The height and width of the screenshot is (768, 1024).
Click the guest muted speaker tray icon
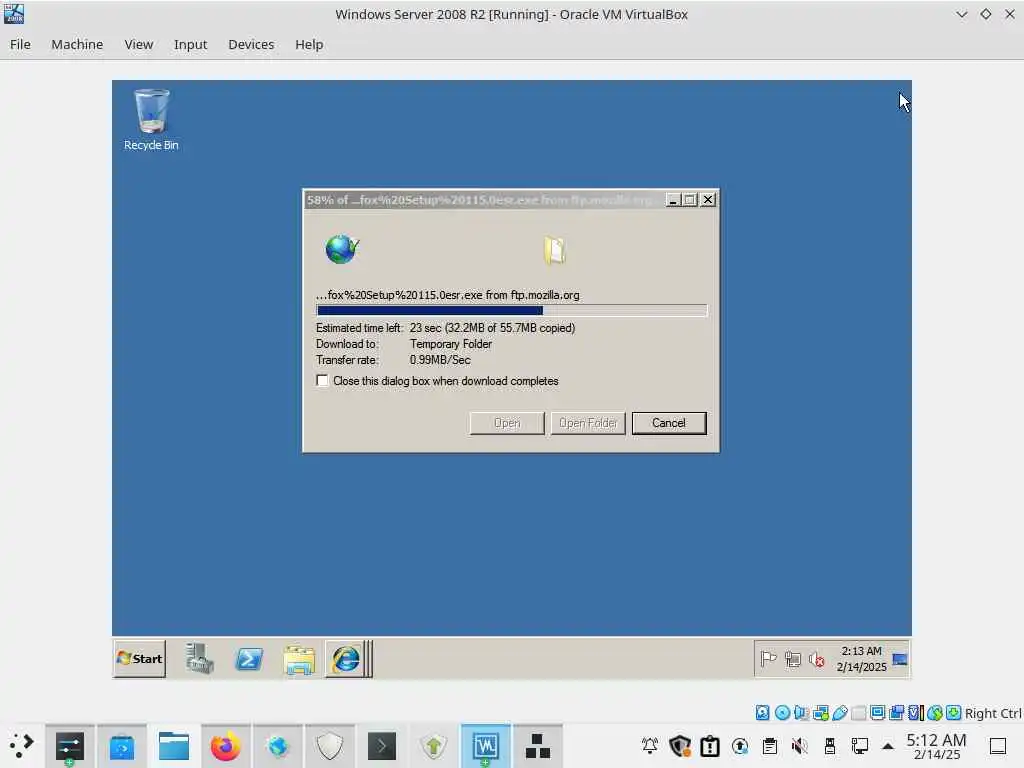pyautogui.click(x=816, y=659)
